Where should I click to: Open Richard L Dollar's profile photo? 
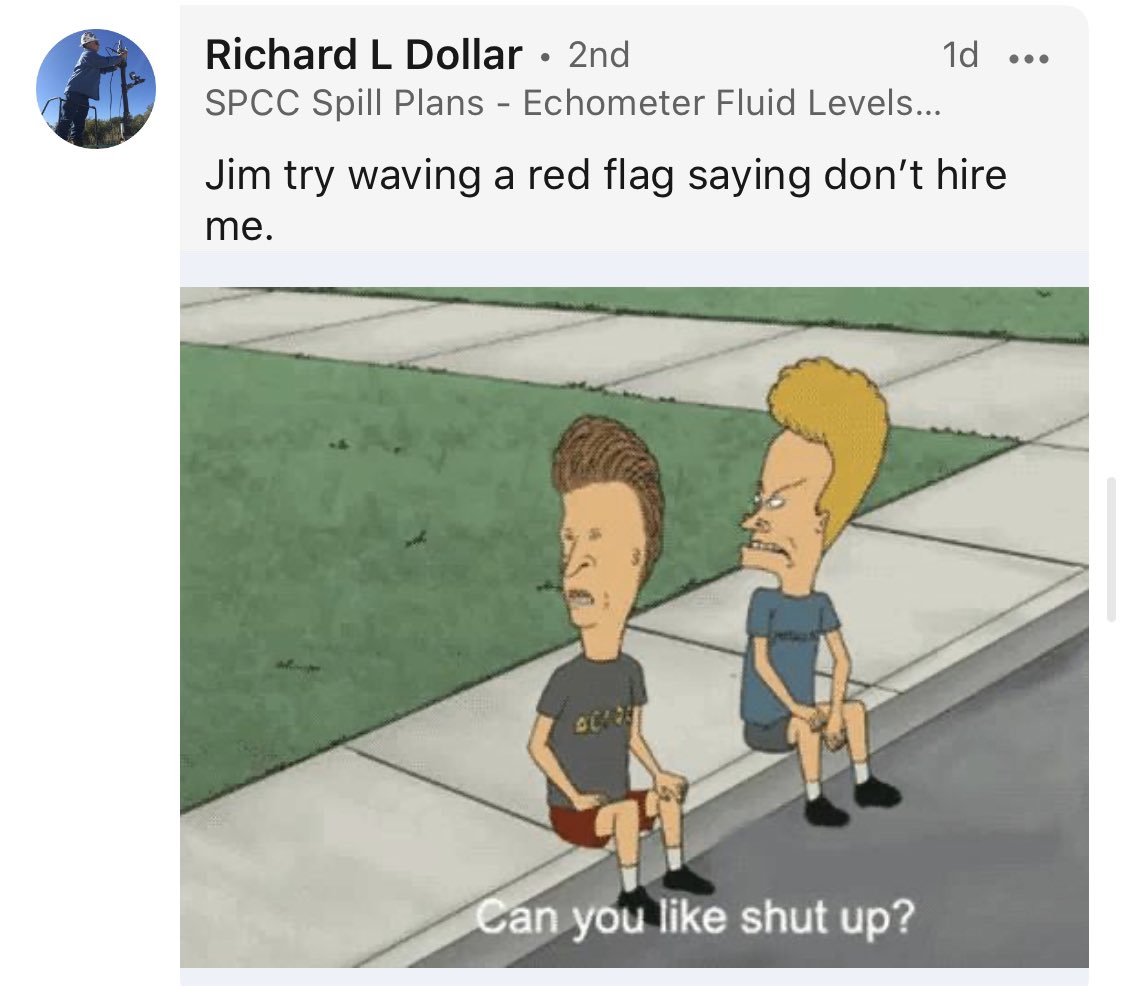click(x=96, y=89)
